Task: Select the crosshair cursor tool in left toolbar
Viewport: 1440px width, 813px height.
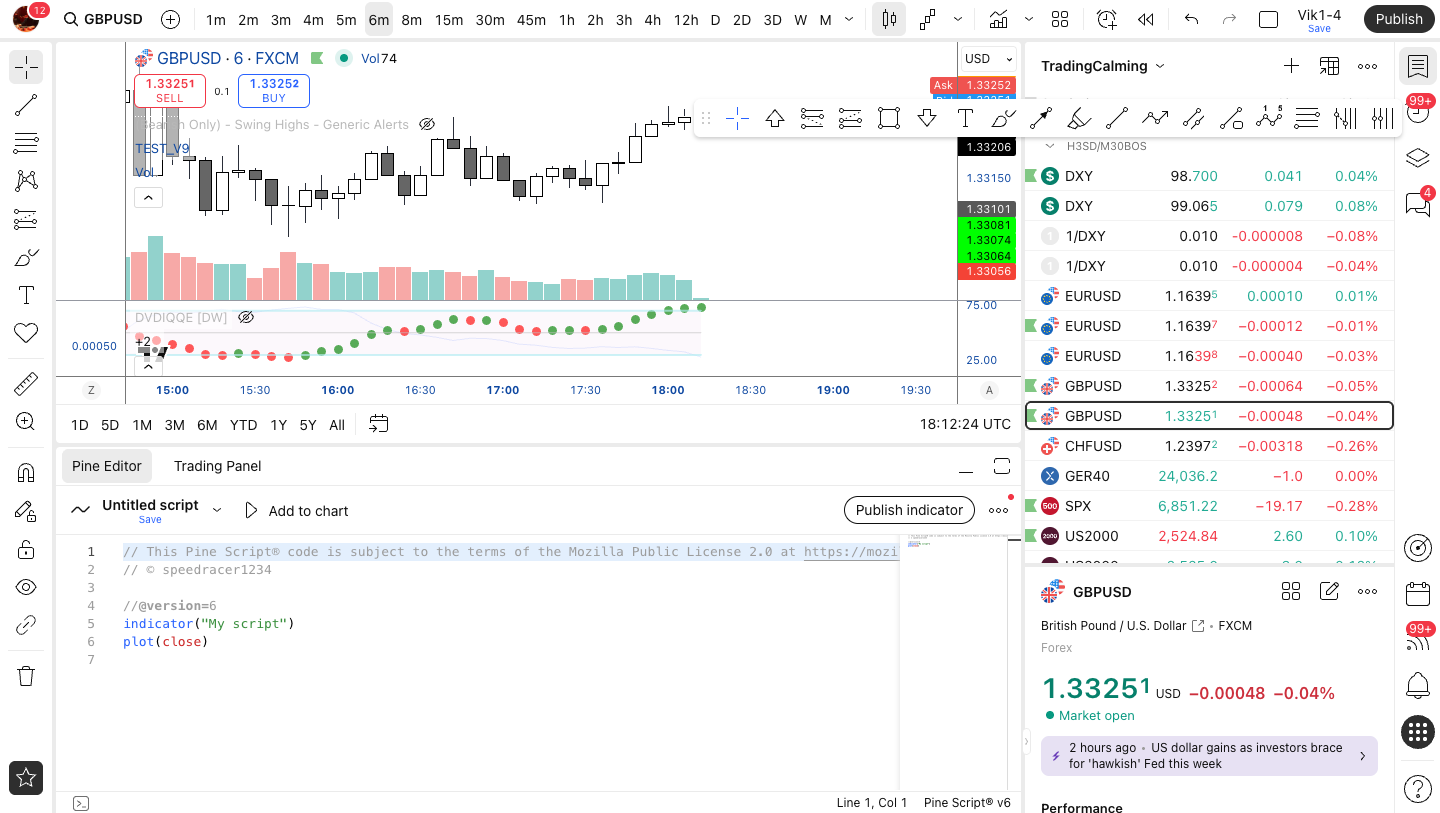Action: tap(26, 67)
